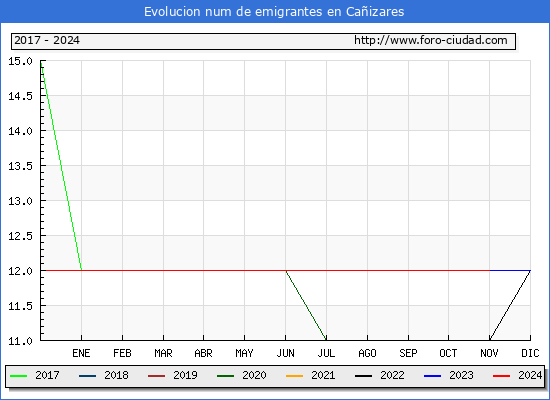This screenshot has width=550, height=400.
Task: Click the 15.0 y-axis value label
Action: [x=20, y=61]
